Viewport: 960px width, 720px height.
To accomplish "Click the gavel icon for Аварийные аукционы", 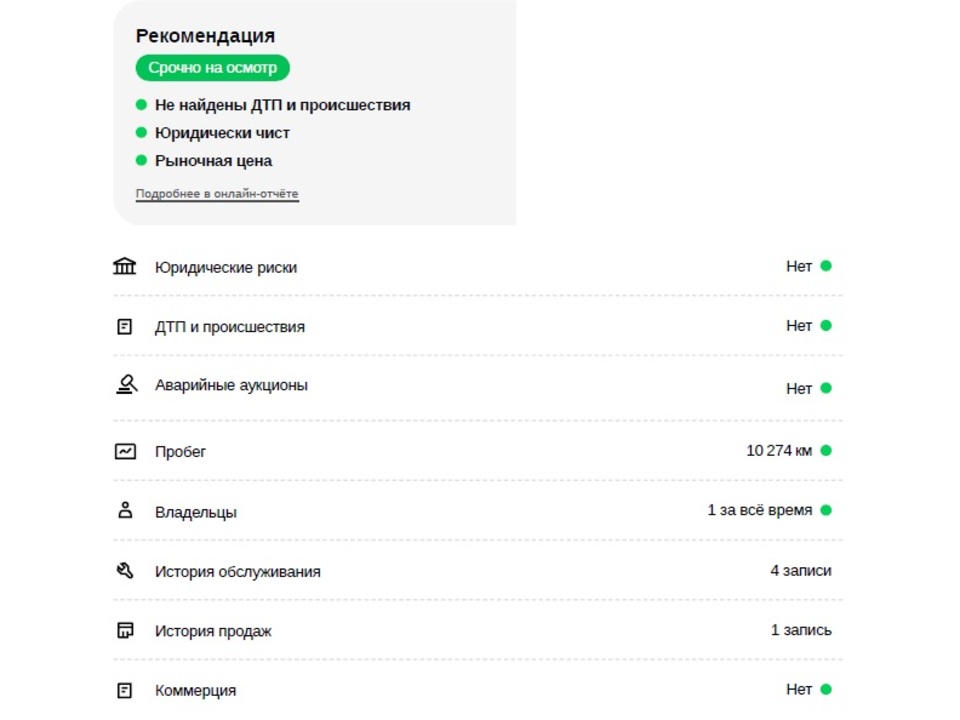I will 126,384.
